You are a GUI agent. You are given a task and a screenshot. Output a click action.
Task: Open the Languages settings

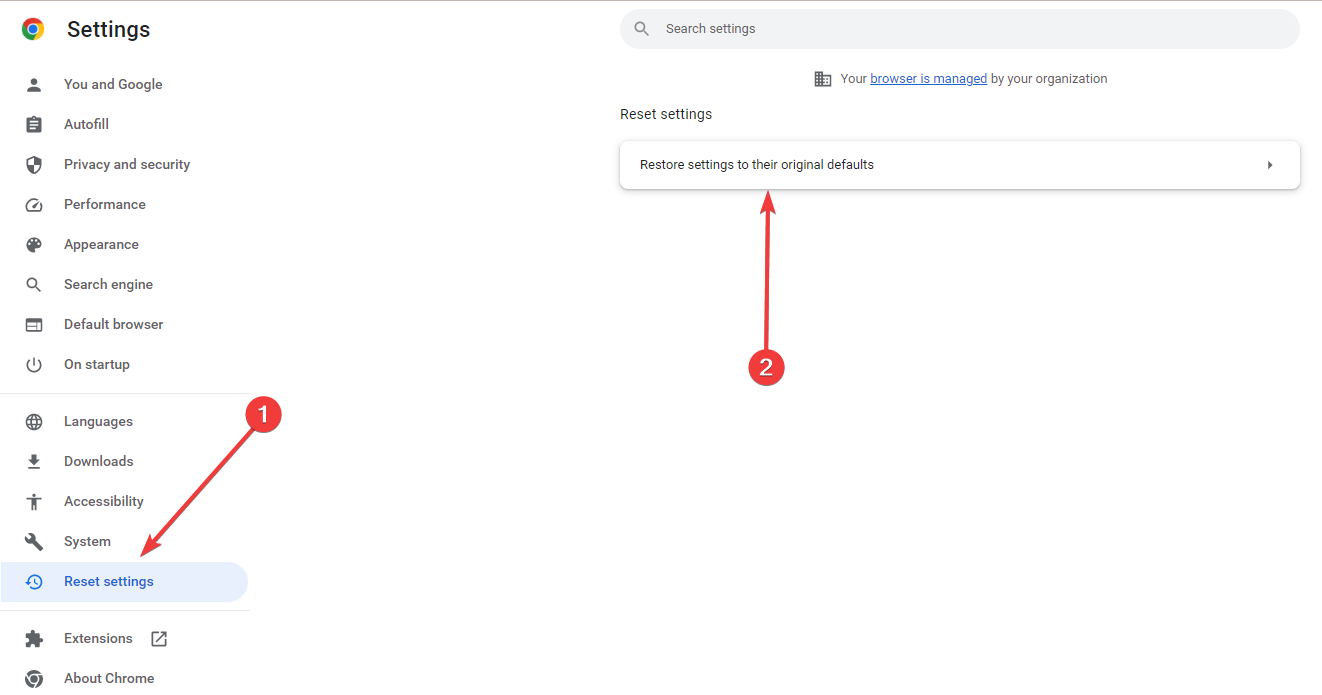pyautogui.click(x=98, y=421)
